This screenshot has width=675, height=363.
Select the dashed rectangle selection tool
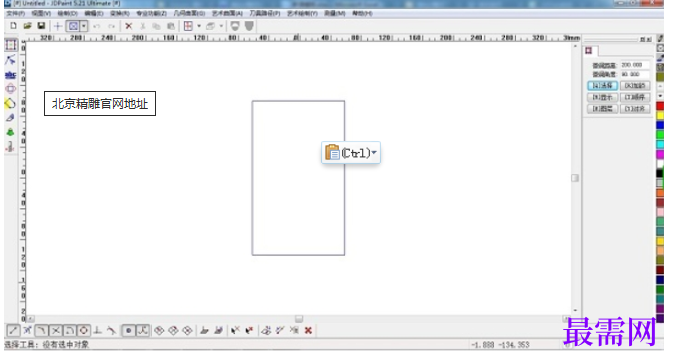click(x=11, y=45)
